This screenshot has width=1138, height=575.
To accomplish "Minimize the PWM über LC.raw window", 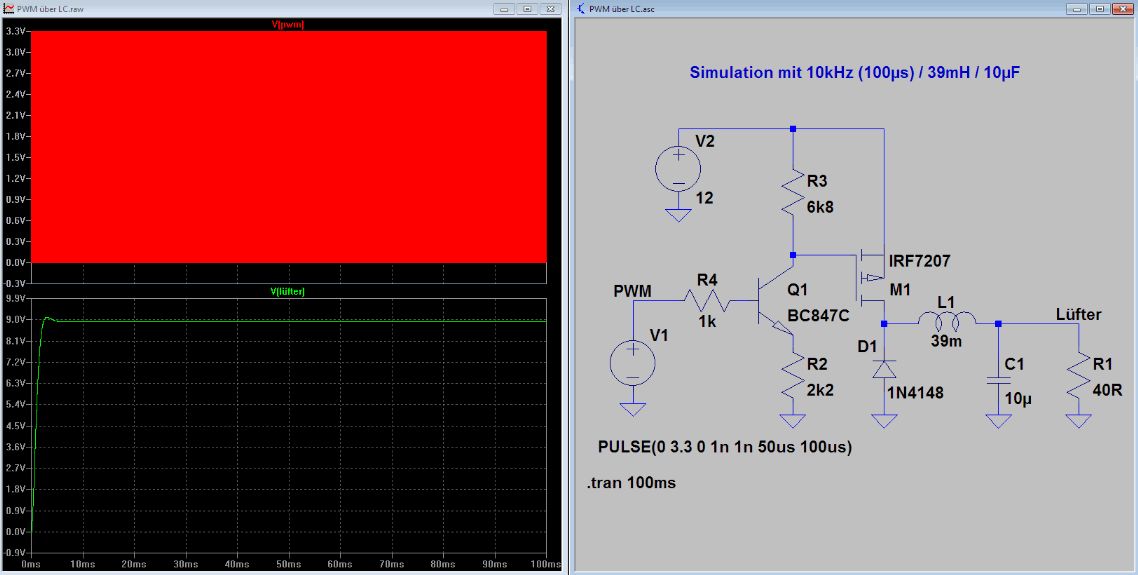I will [x=504, y=9].
